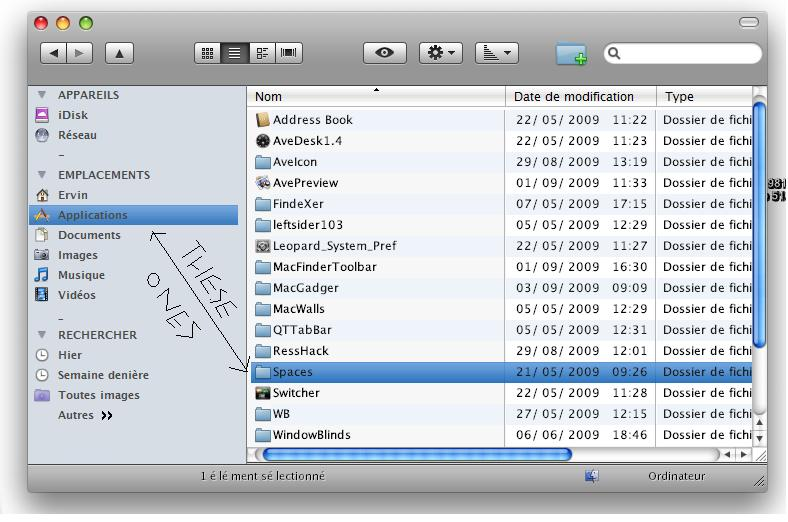Select Applications in the sidebar
The height and width of the screenshot is (522, 788).
[x=133, y=215]
